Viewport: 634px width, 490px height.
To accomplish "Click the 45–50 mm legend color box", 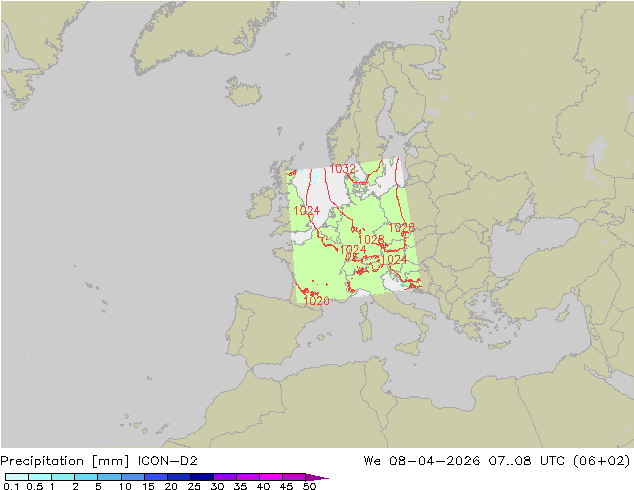I will [294, 477].
